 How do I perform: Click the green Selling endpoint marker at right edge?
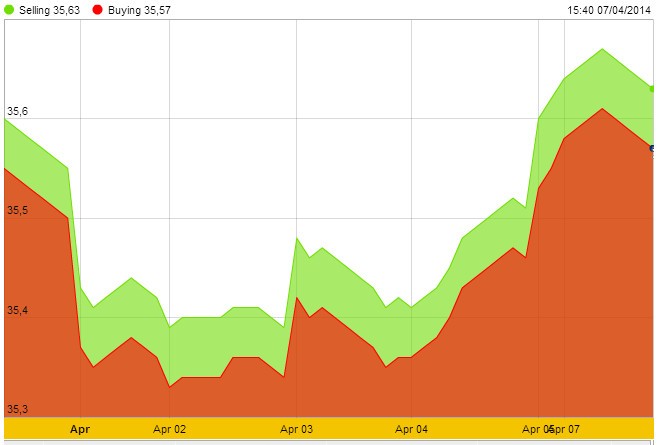click(x=653, y=89)
